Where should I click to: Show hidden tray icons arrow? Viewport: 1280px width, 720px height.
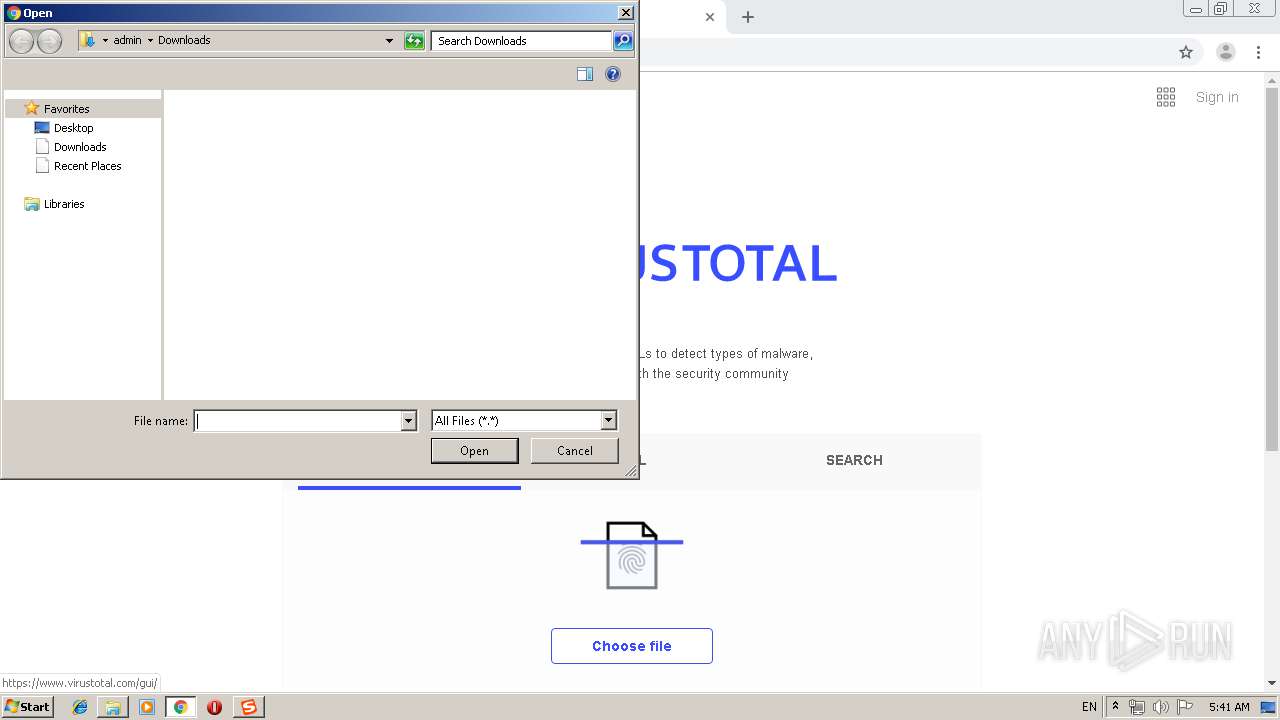pyautogui.click(x=1115, y=707)
